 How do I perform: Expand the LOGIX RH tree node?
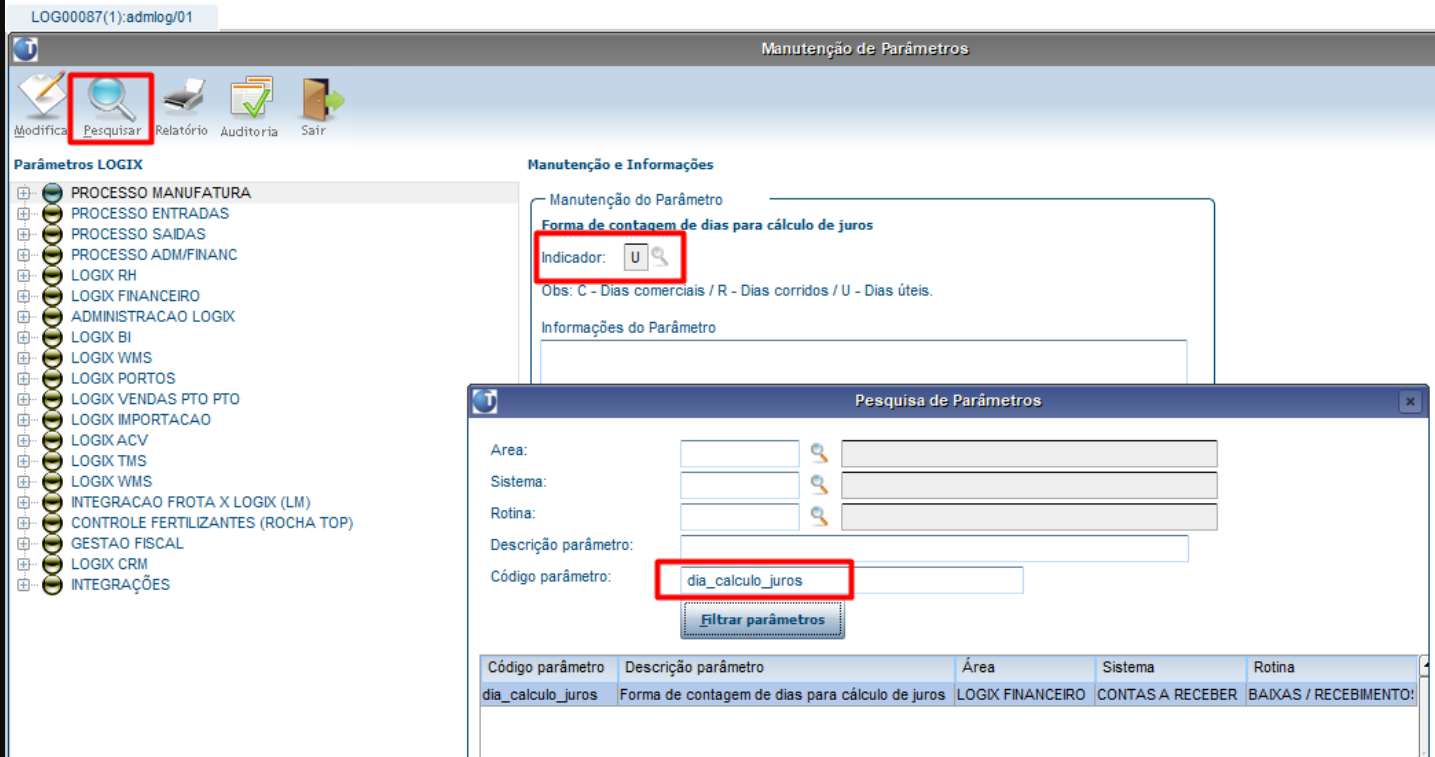pyautogui.click(x=23, y=275)
